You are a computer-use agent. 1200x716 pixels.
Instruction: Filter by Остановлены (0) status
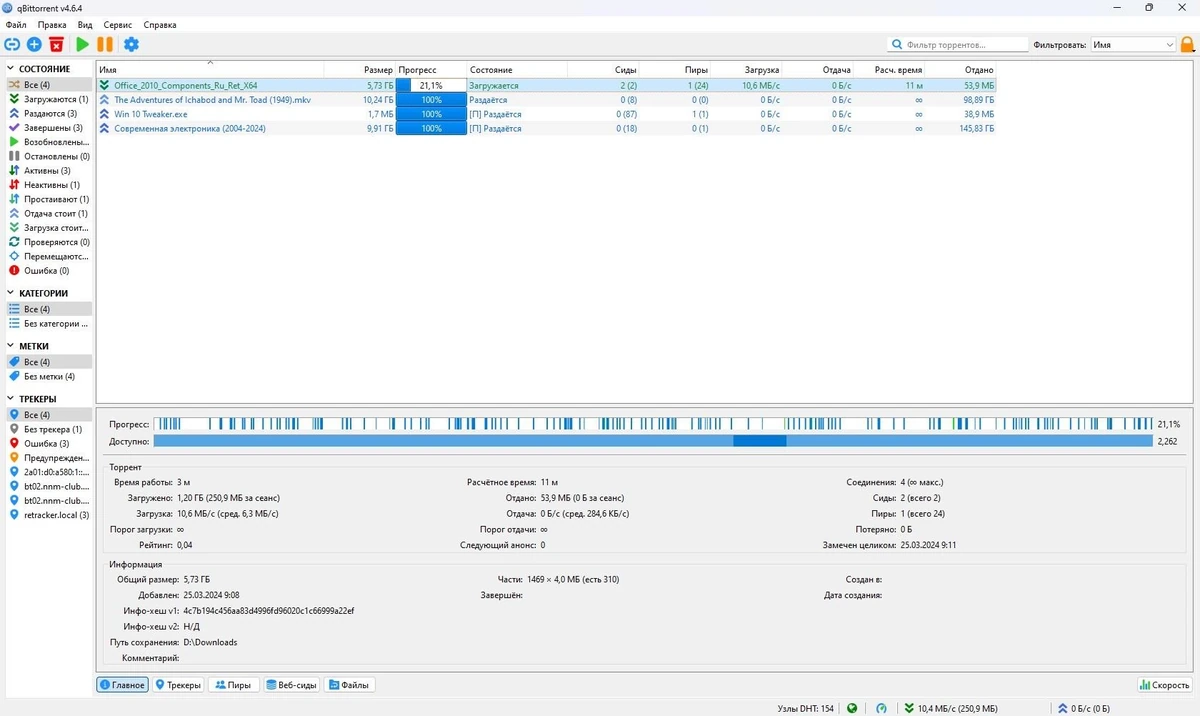pyautogui.click(x=49, y=156)
